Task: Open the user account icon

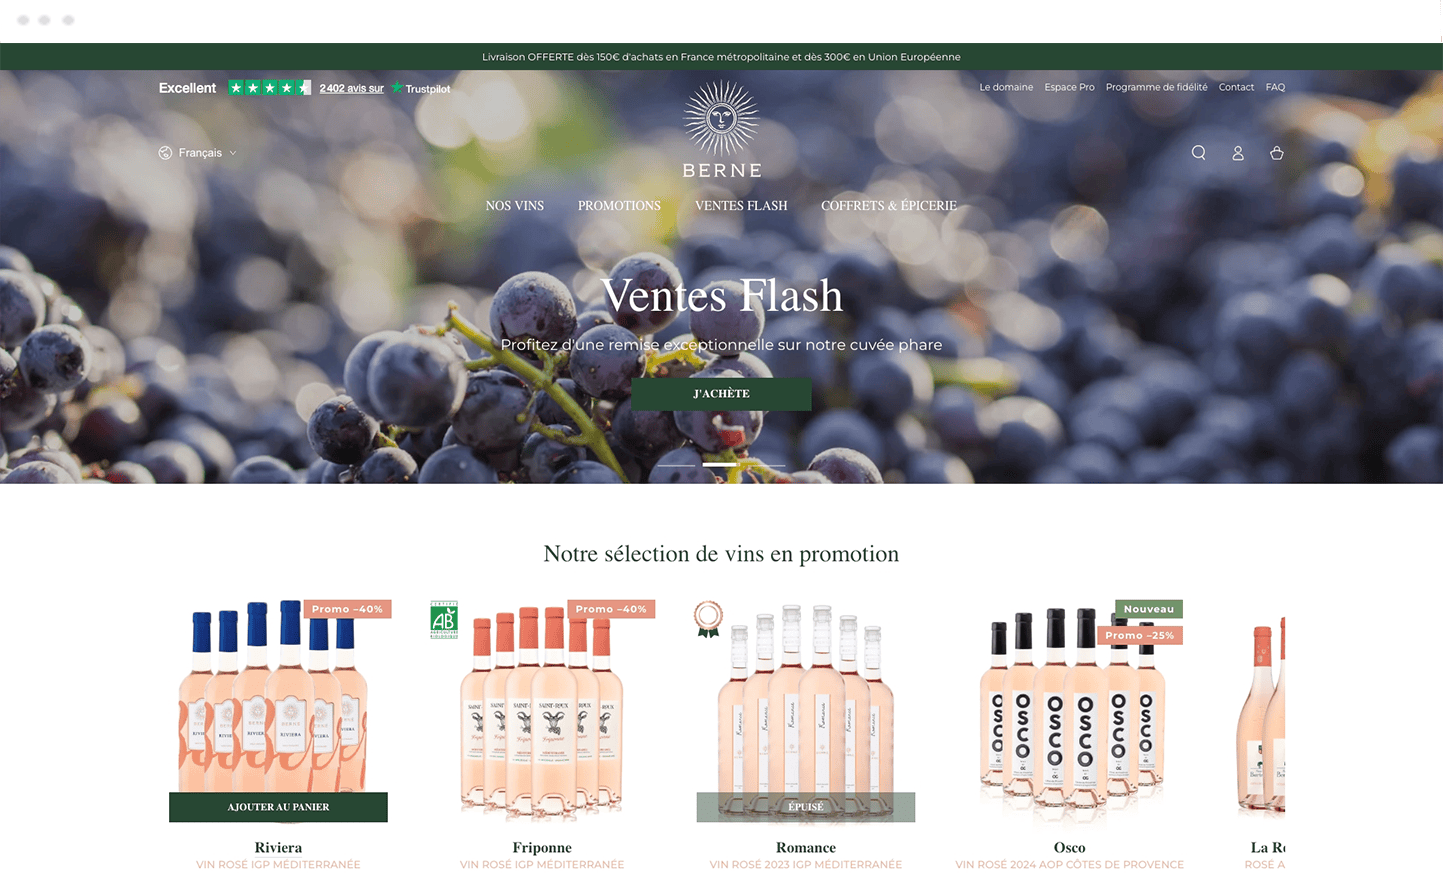Action: pos(1237,153)
